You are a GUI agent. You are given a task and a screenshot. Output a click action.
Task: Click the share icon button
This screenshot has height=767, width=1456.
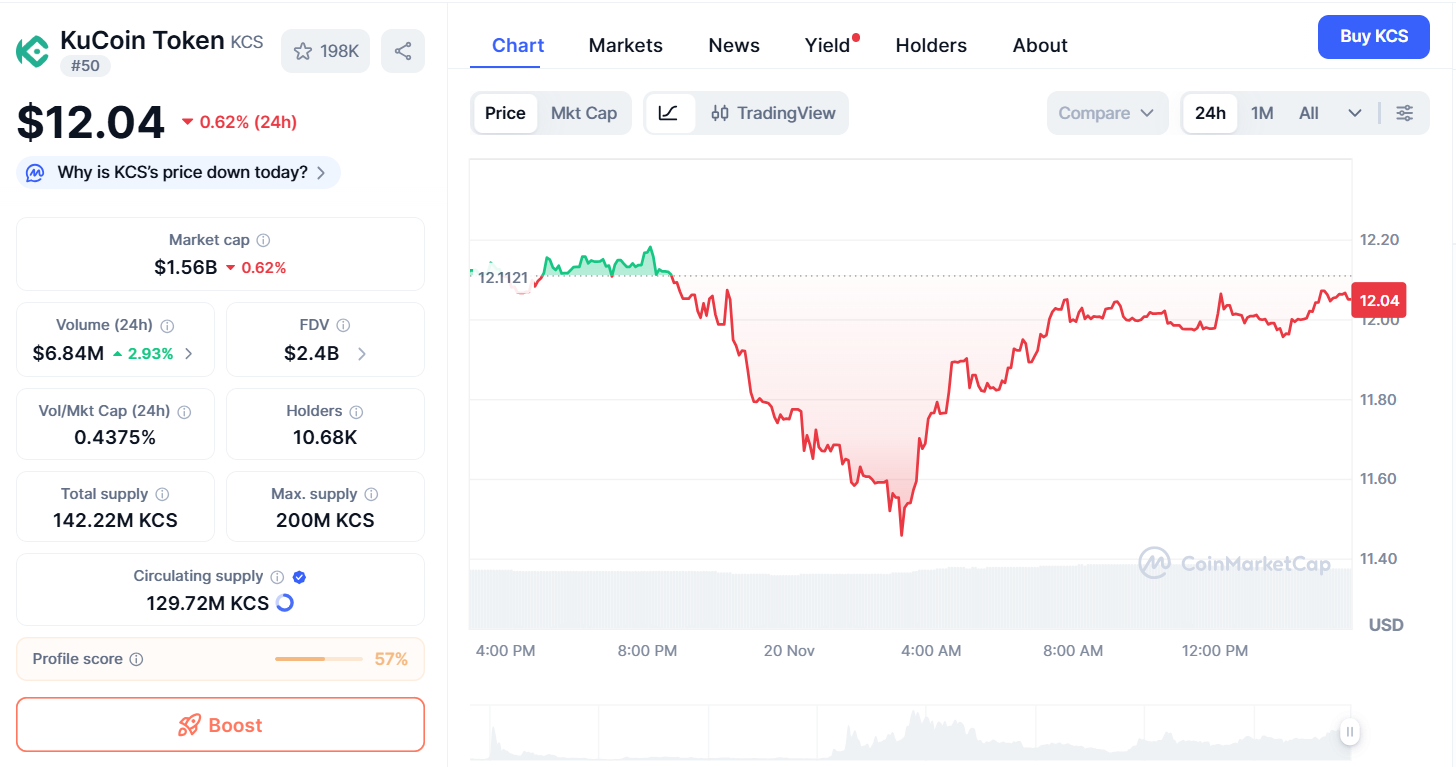pos(403,51)
